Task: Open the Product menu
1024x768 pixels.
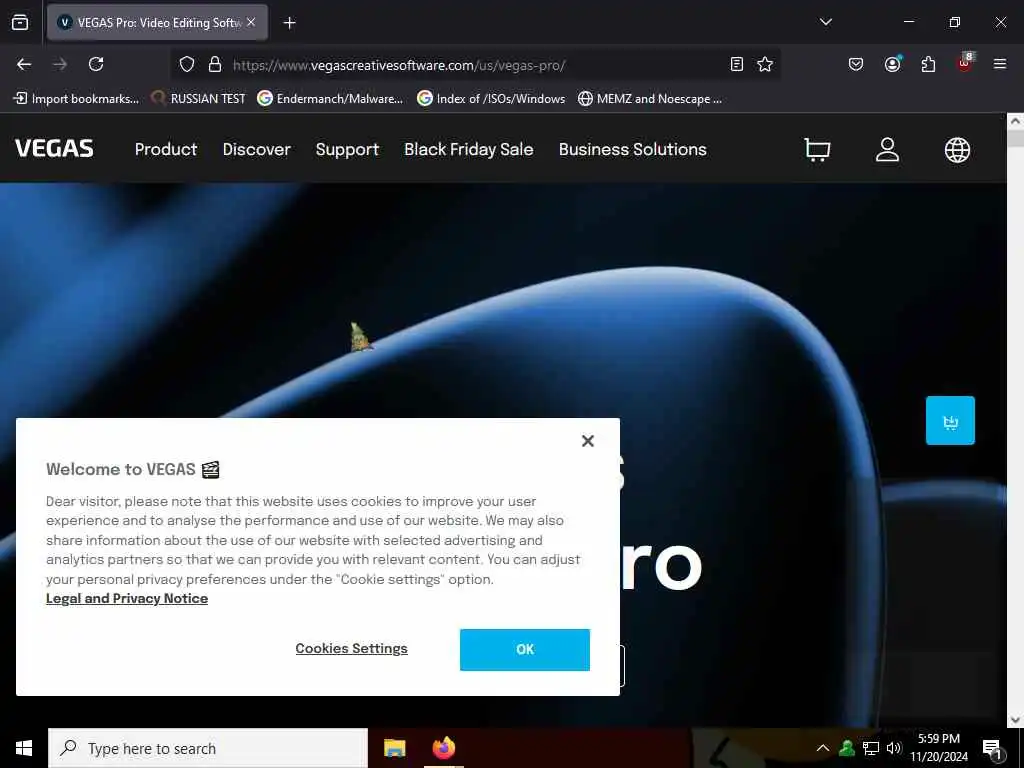Action: click(166, 150)
